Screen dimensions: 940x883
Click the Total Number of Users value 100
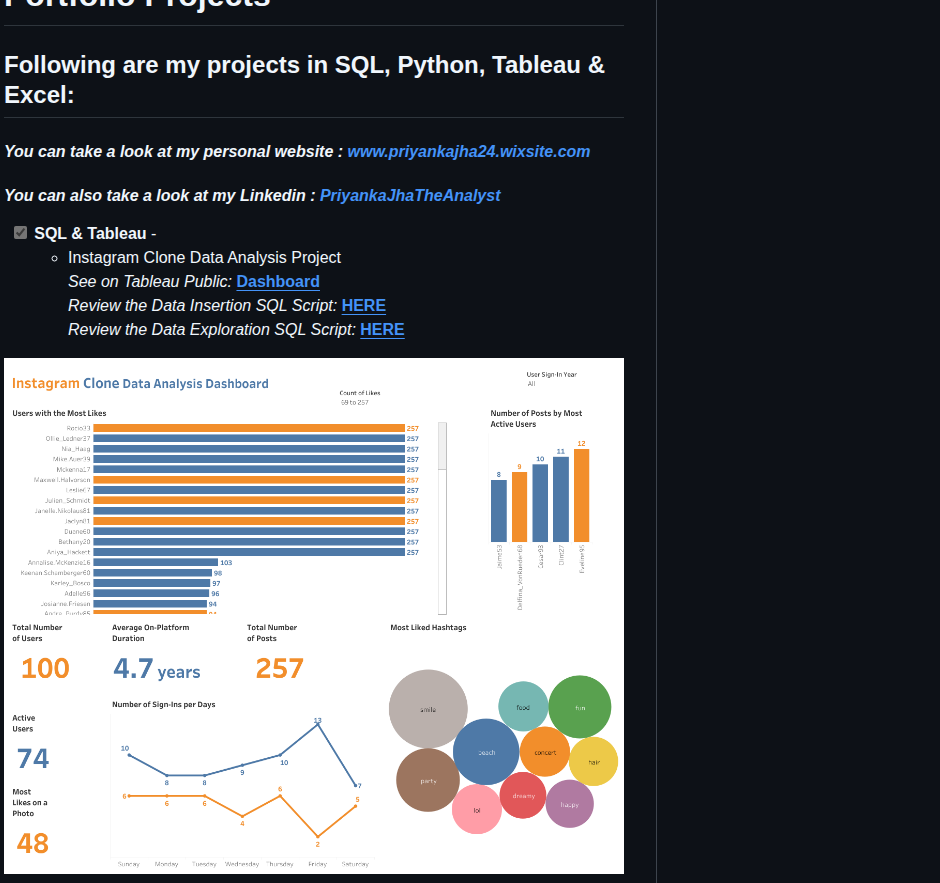[46, 668]
